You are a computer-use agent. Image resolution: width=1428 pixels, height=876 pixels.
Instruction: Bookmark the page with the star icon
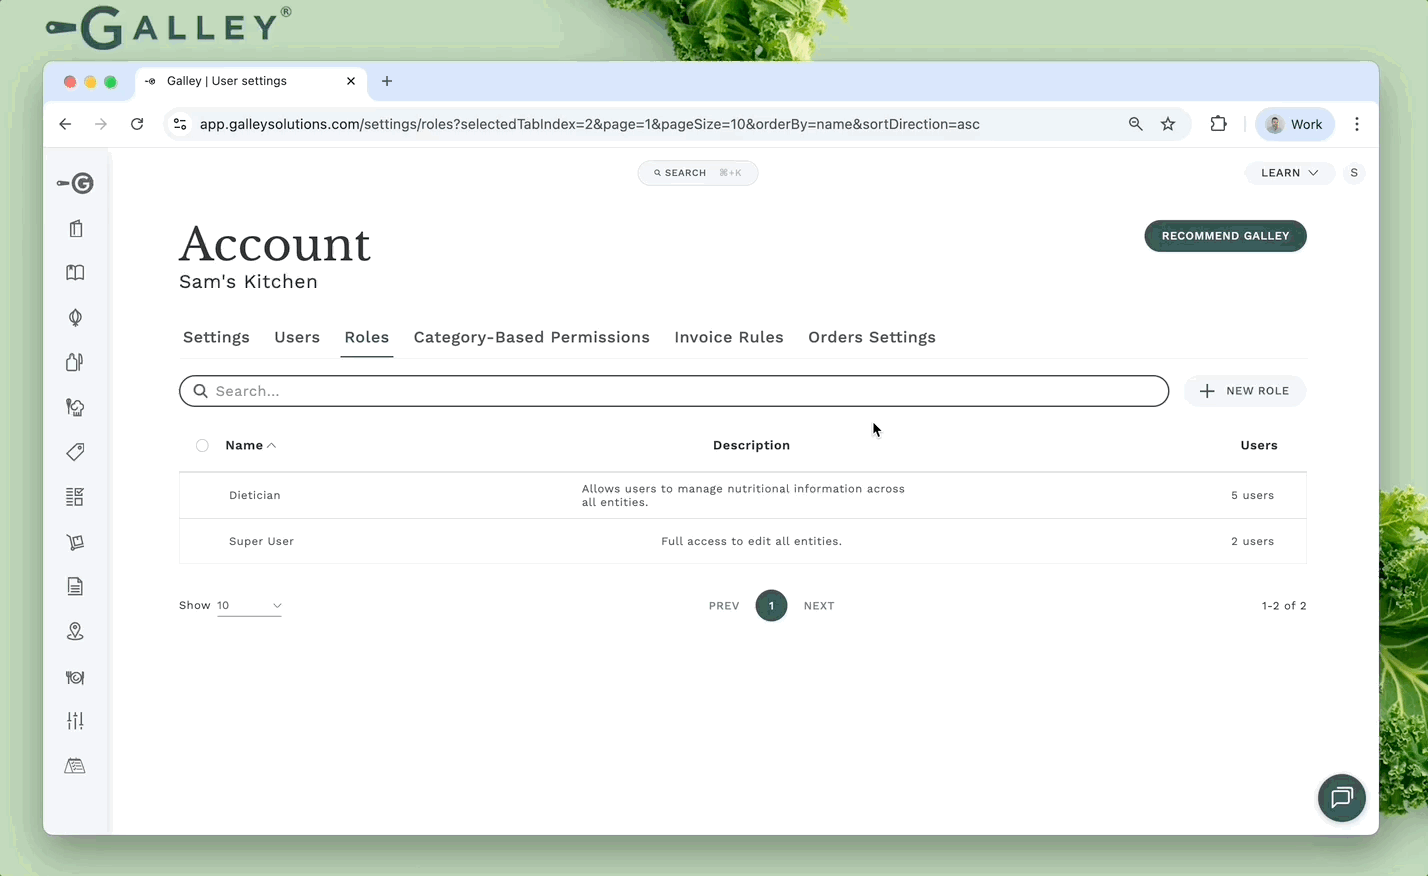[x=1168, y=124]
